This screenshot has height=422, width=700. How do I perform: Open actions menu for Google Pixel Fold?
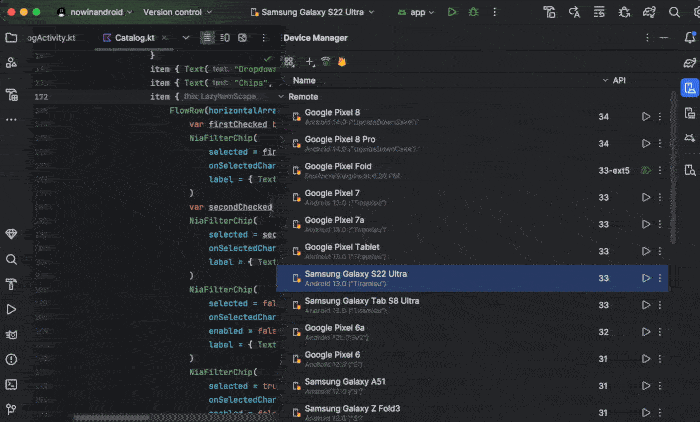point(660,171)
